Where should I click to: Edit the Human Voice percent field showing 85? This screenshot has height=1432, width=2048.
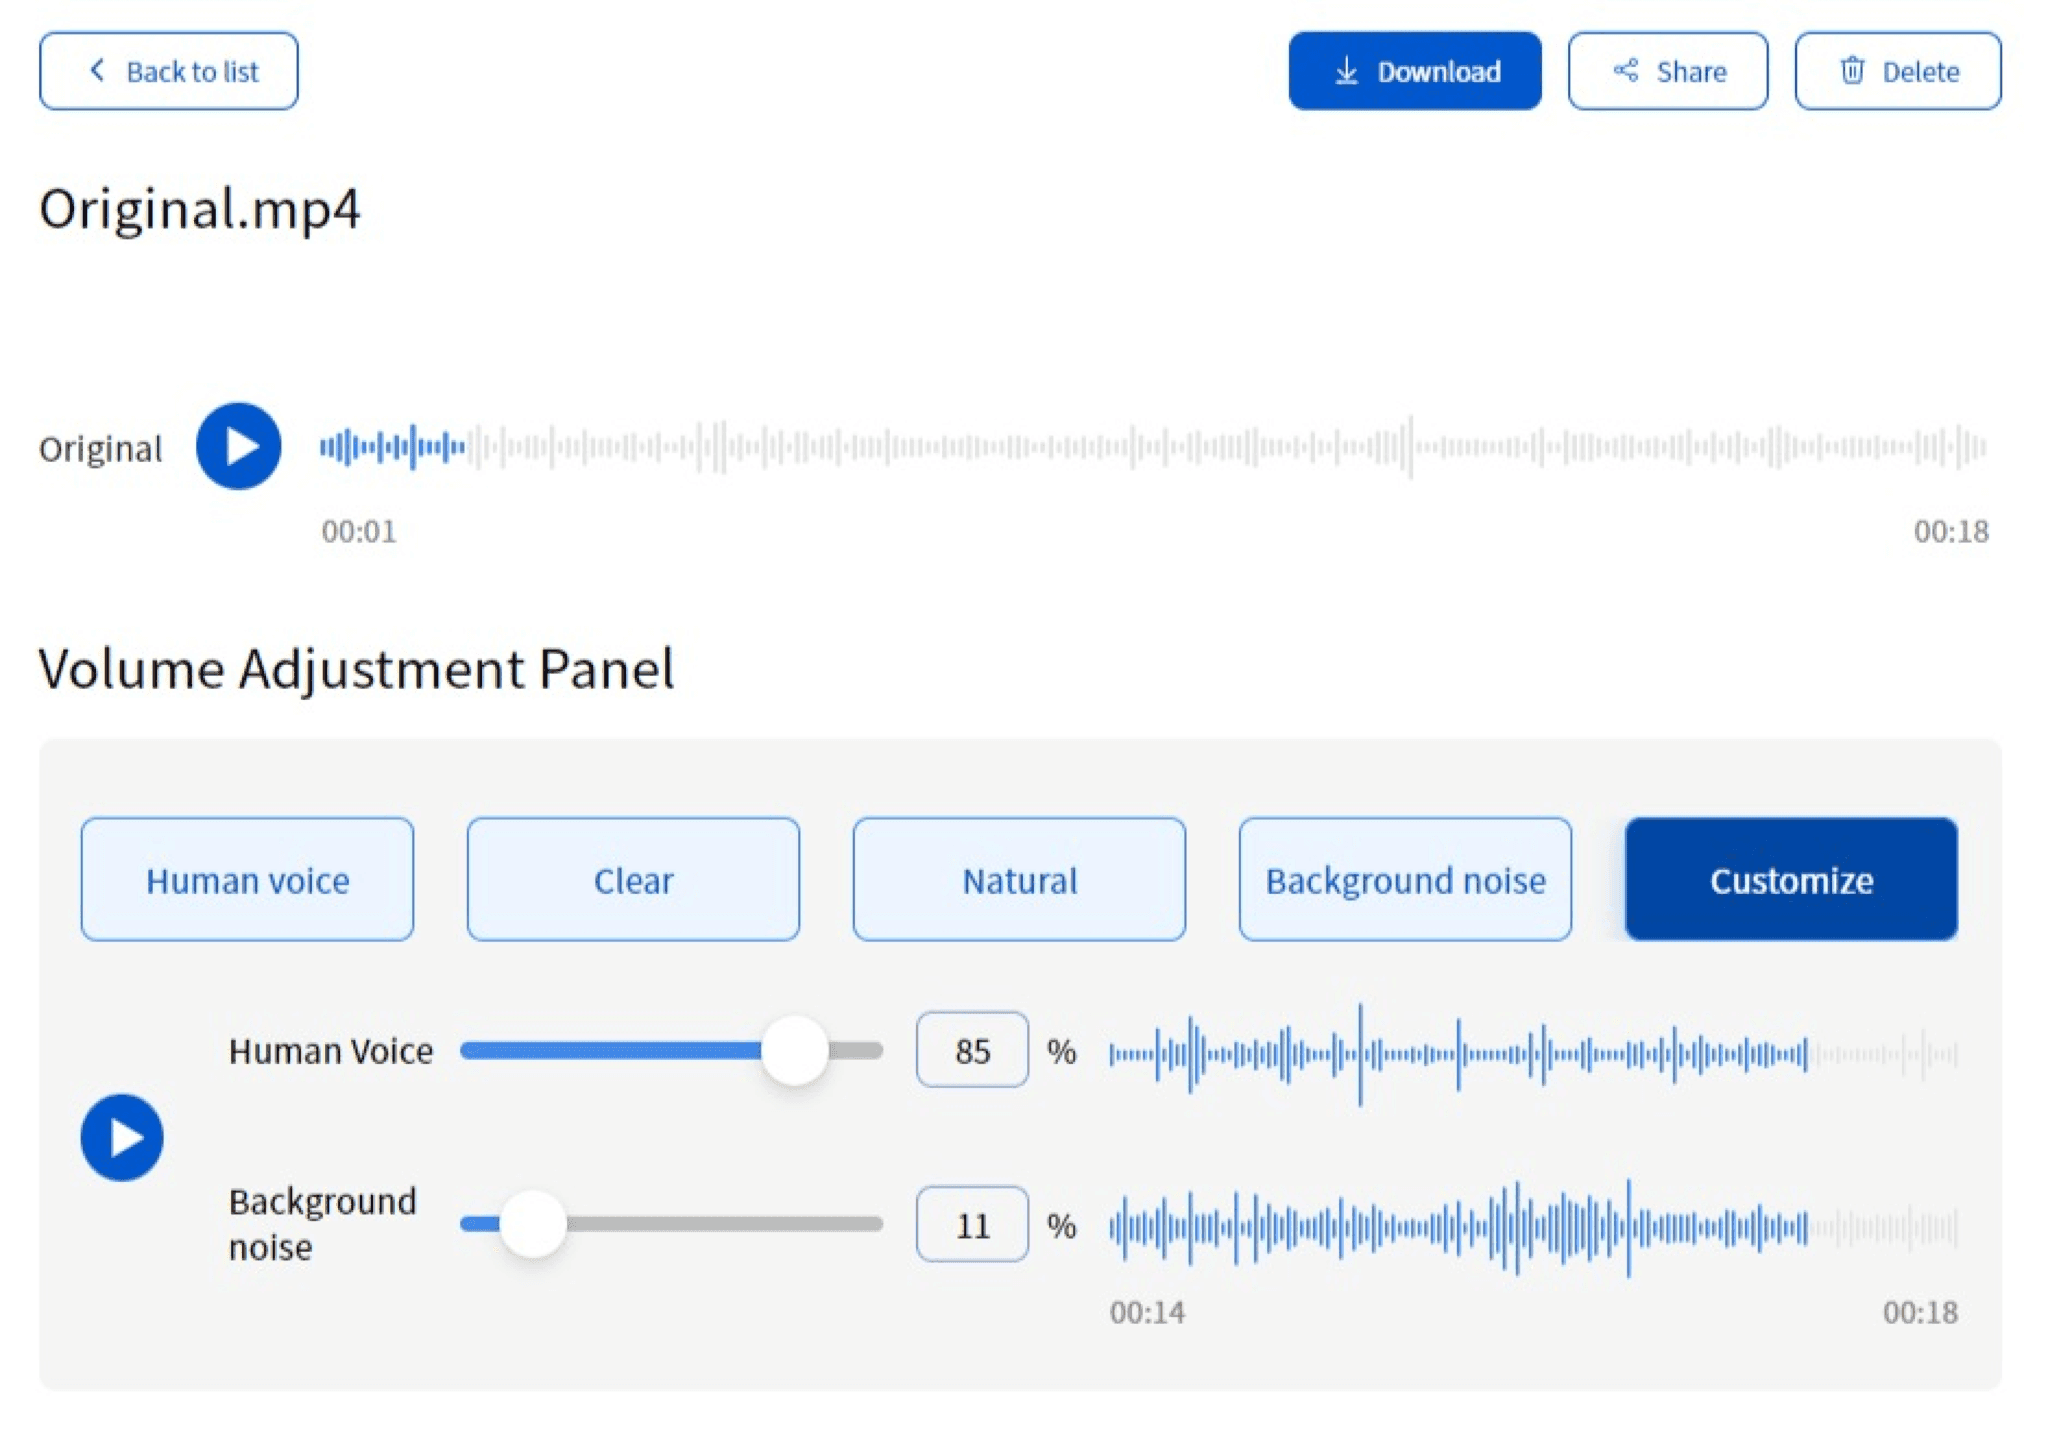coord(972,1050)
